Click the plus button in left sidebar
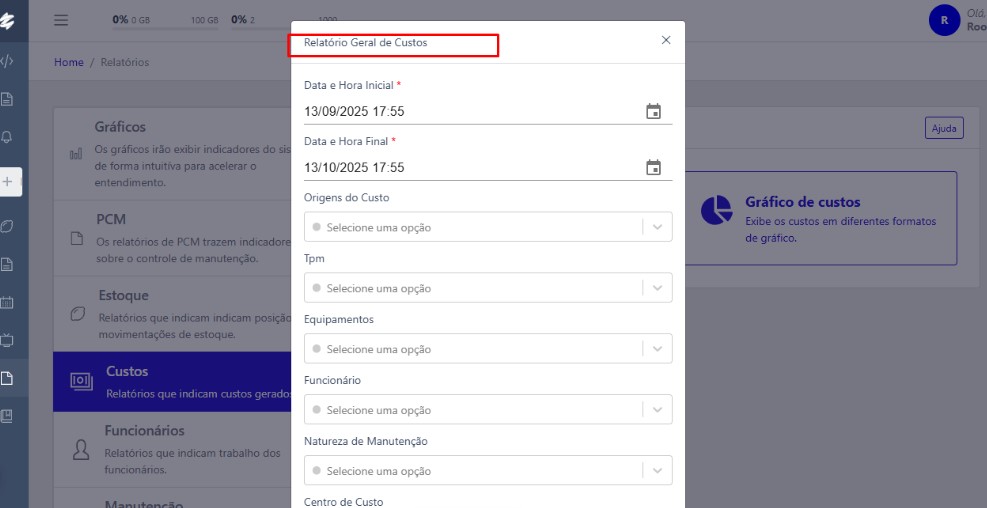987x508 pixels. 8,181
